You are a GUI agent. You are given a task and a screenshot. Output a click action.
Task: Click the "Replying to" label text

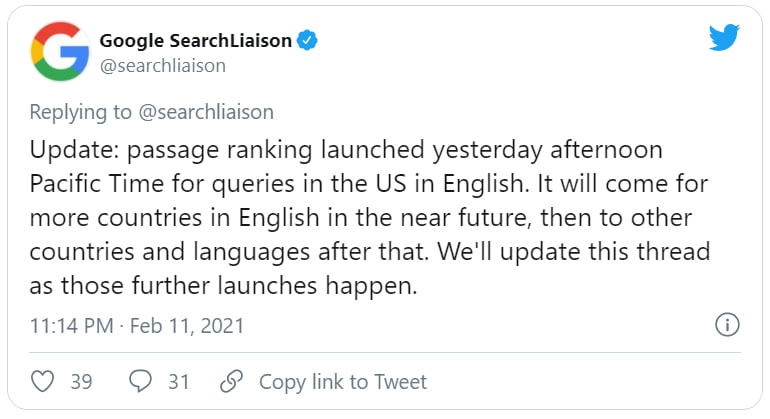(x=77, y=112)
